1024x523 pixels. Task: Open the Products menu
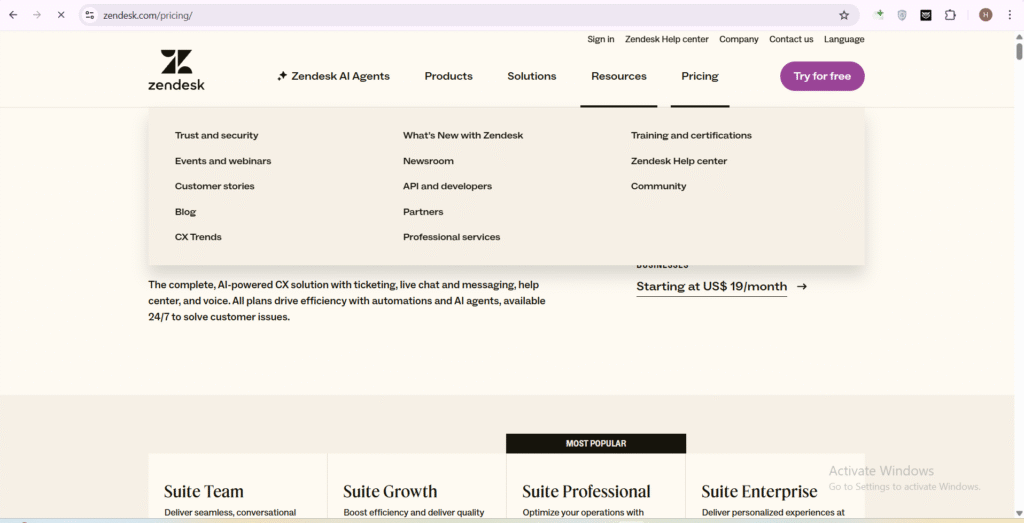click(x=449, y=76)
